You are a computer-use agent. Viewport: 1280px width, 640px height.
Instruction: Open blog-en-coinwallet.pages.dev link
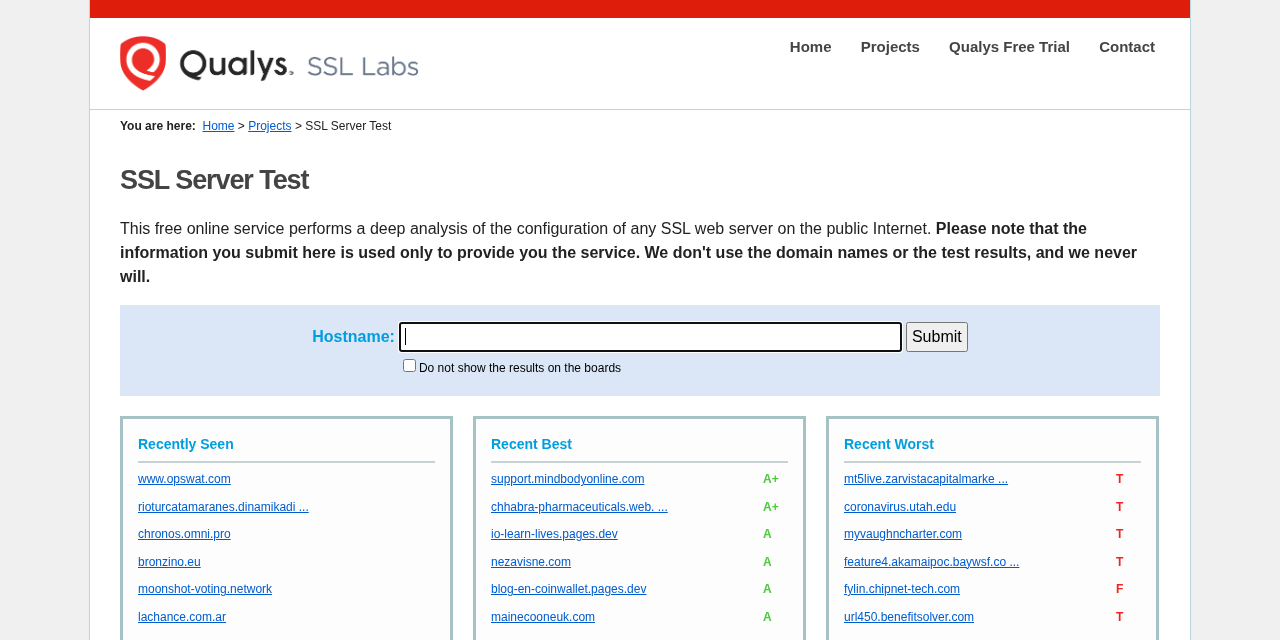[568, 589]
